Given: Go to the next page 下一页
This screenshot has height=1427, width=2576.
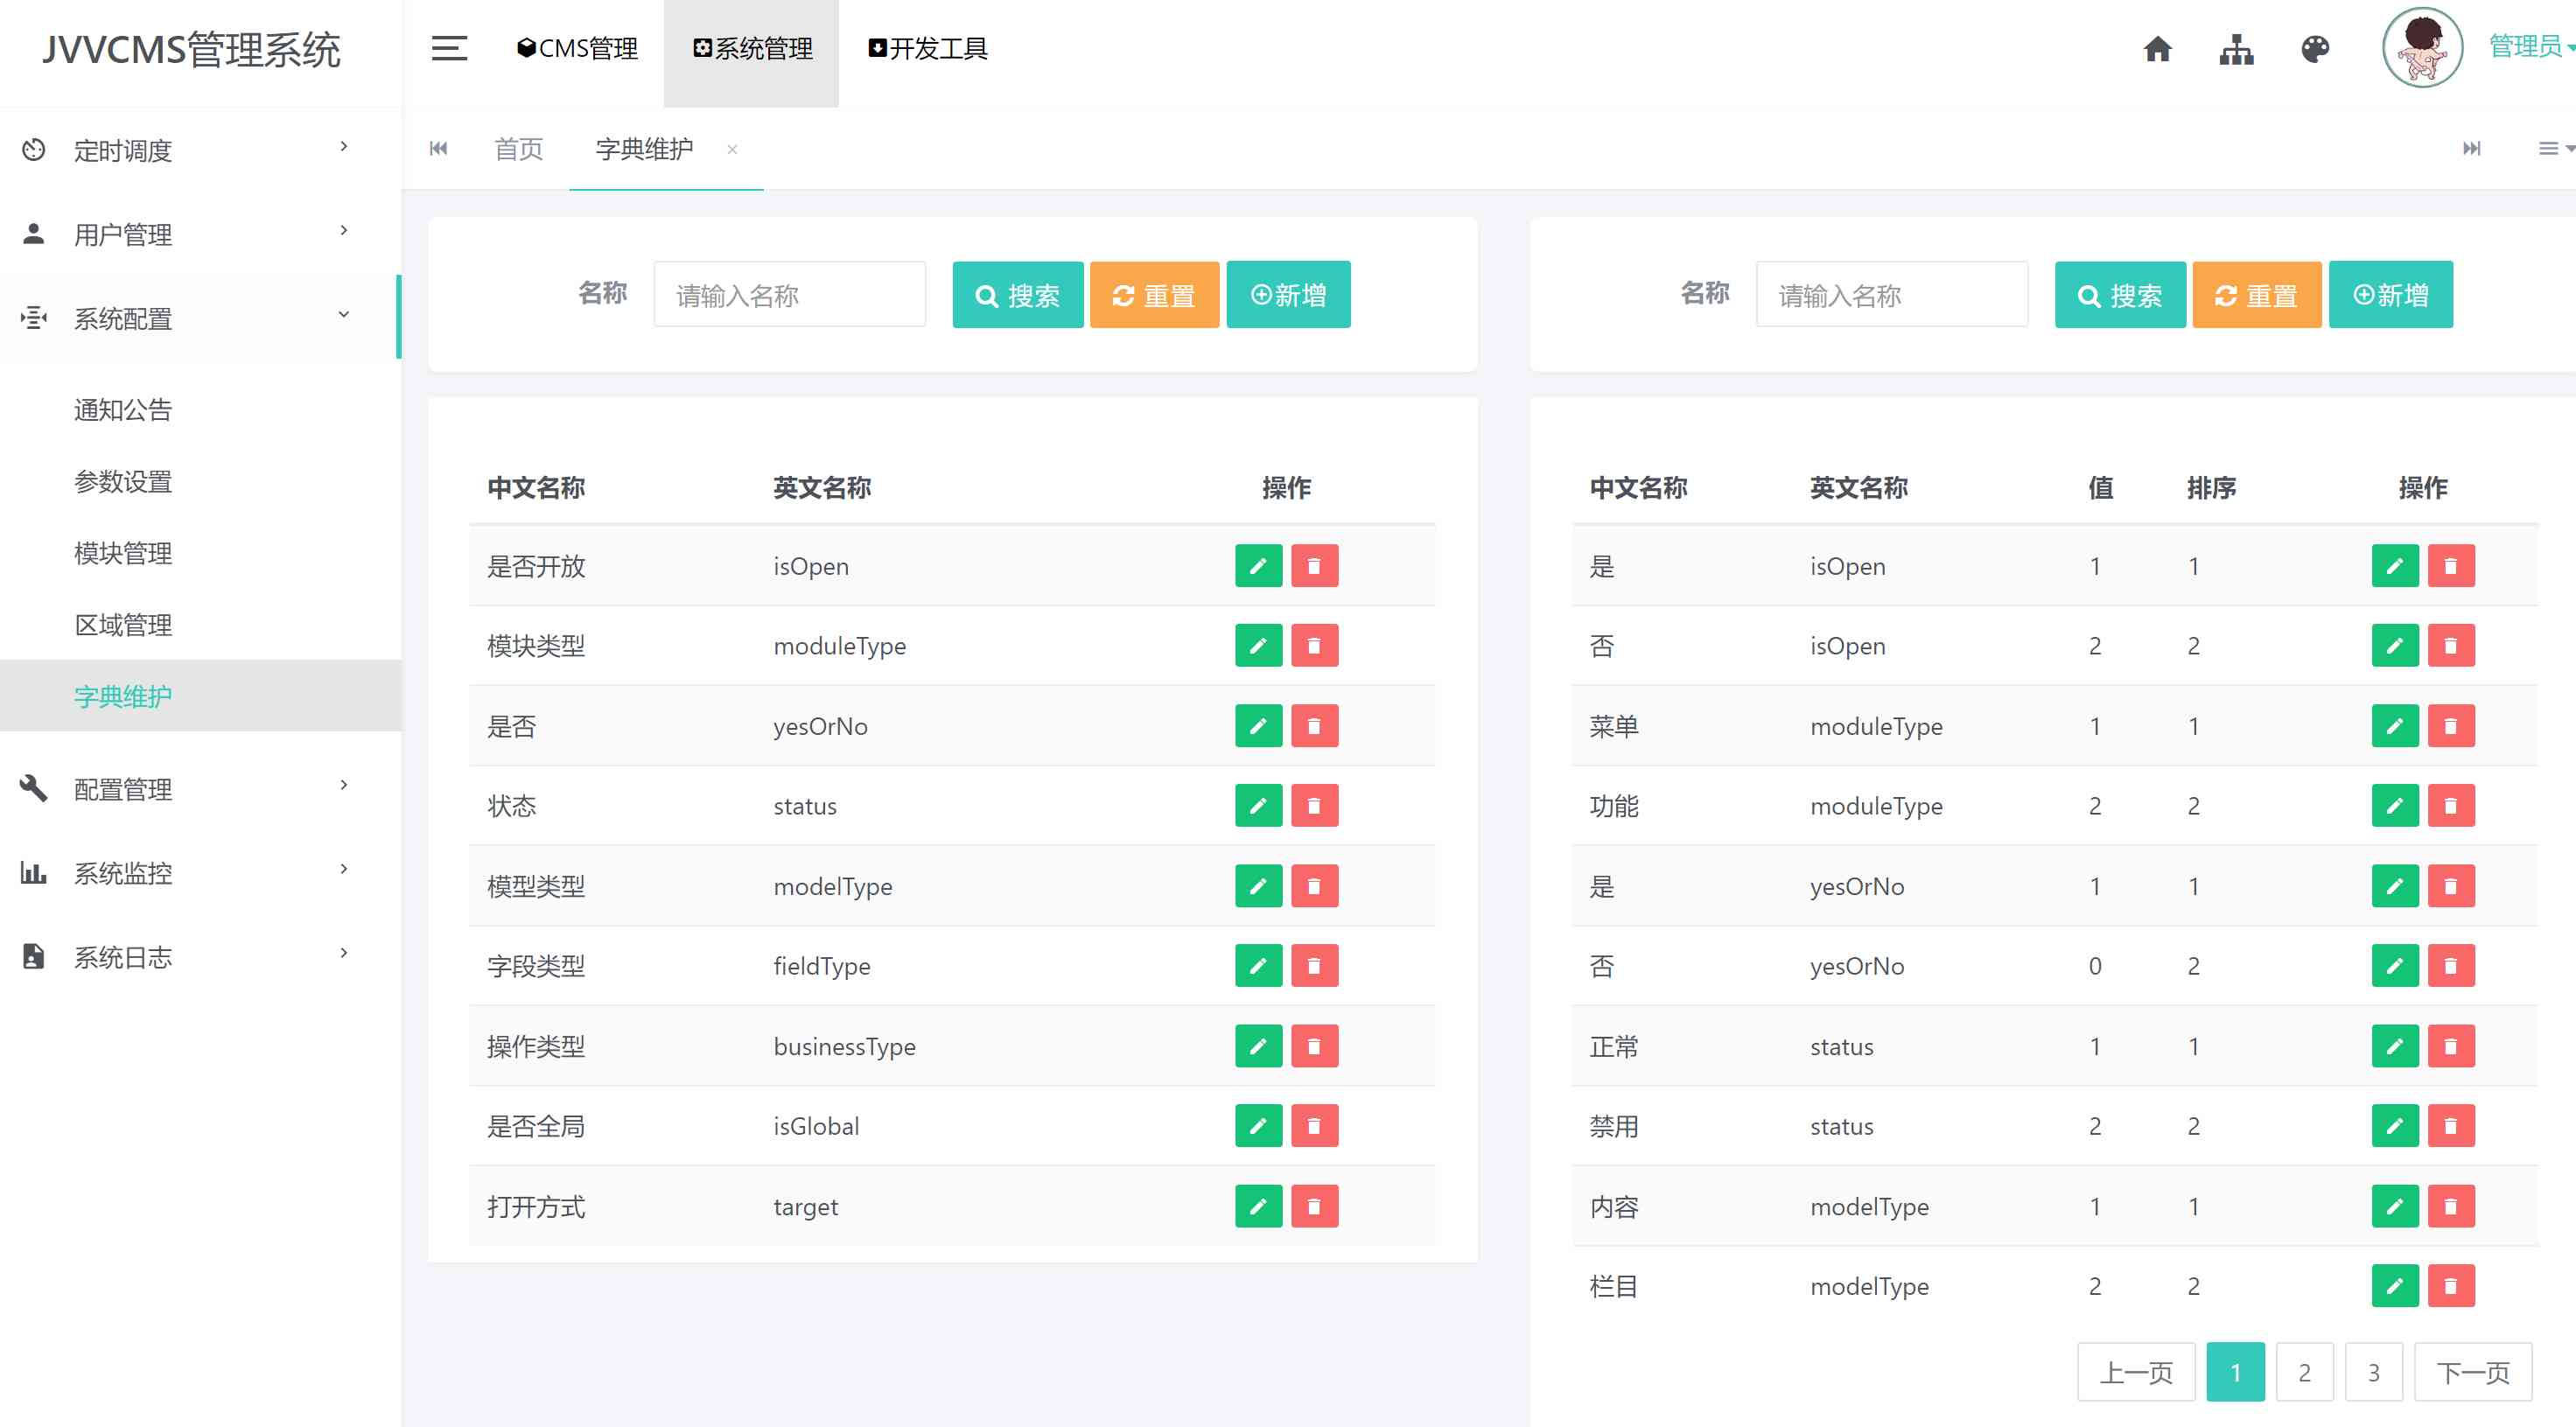Looking at the screenshot, I should pyautogui.click(x=2473, y=1372).
